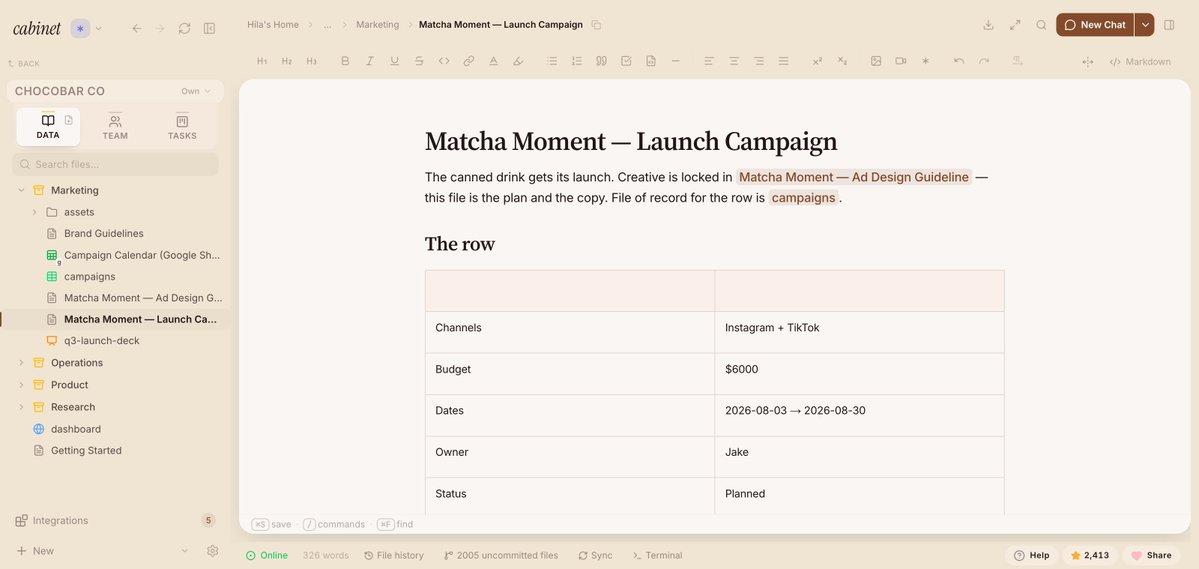
Task: Open the New Chat dropdown arrow
Action: [1145, 24]
